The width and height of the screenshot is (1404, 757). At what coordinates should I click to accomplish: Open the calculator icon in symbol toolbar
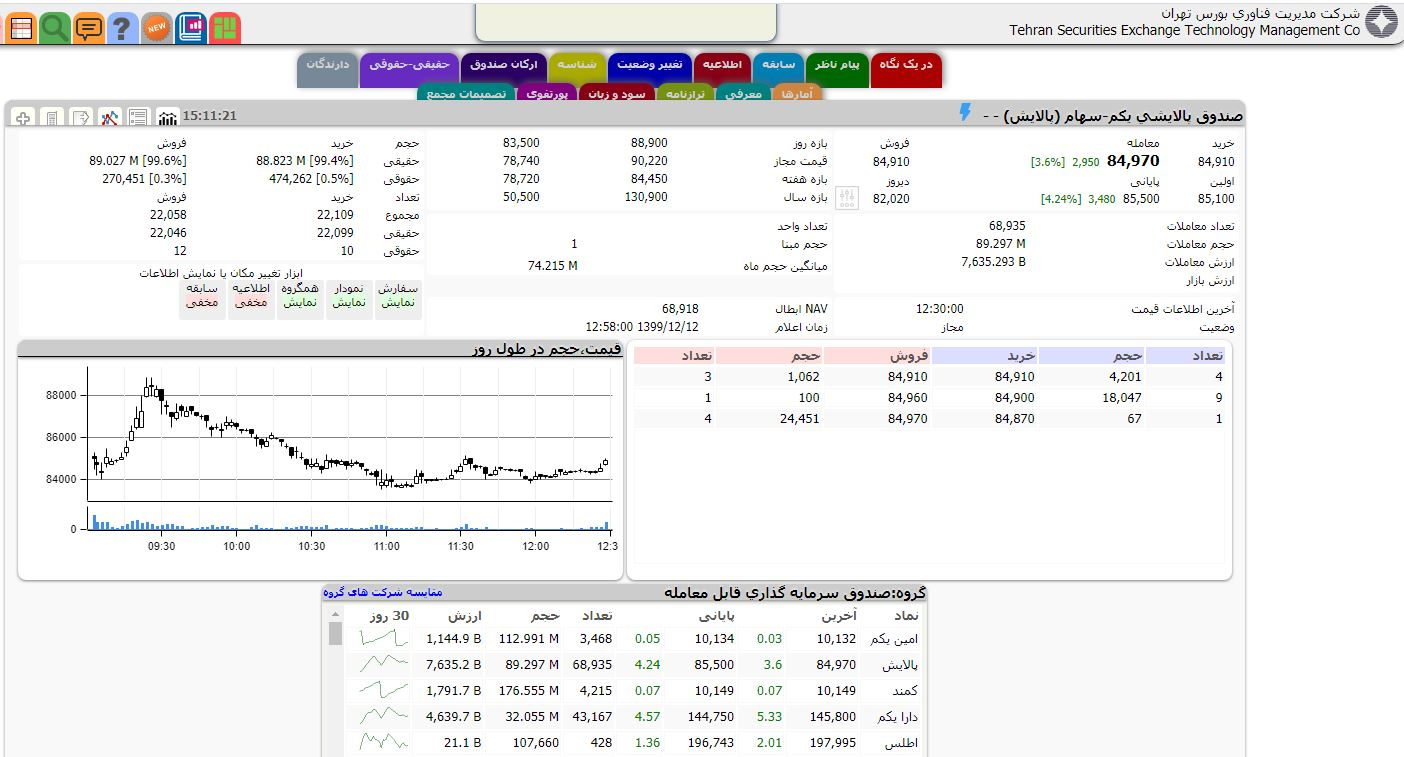coord(52,118)
